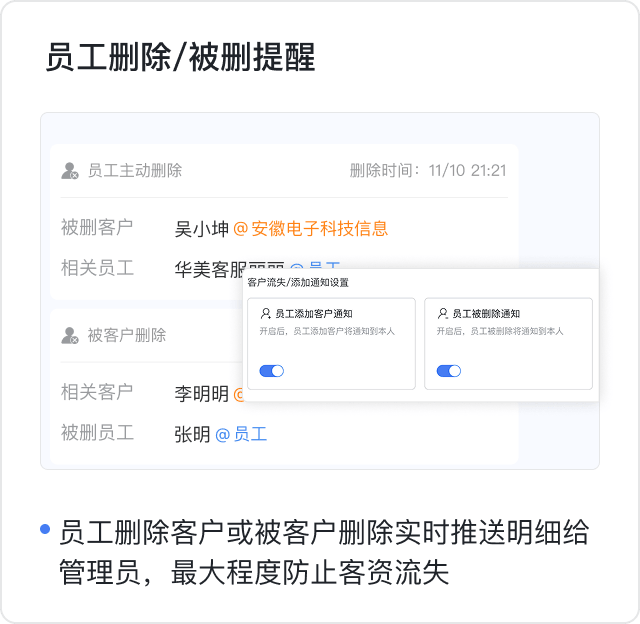Open the 员工添加客户通知 settings card
The image size is (640, 624).
click(331, 343)
